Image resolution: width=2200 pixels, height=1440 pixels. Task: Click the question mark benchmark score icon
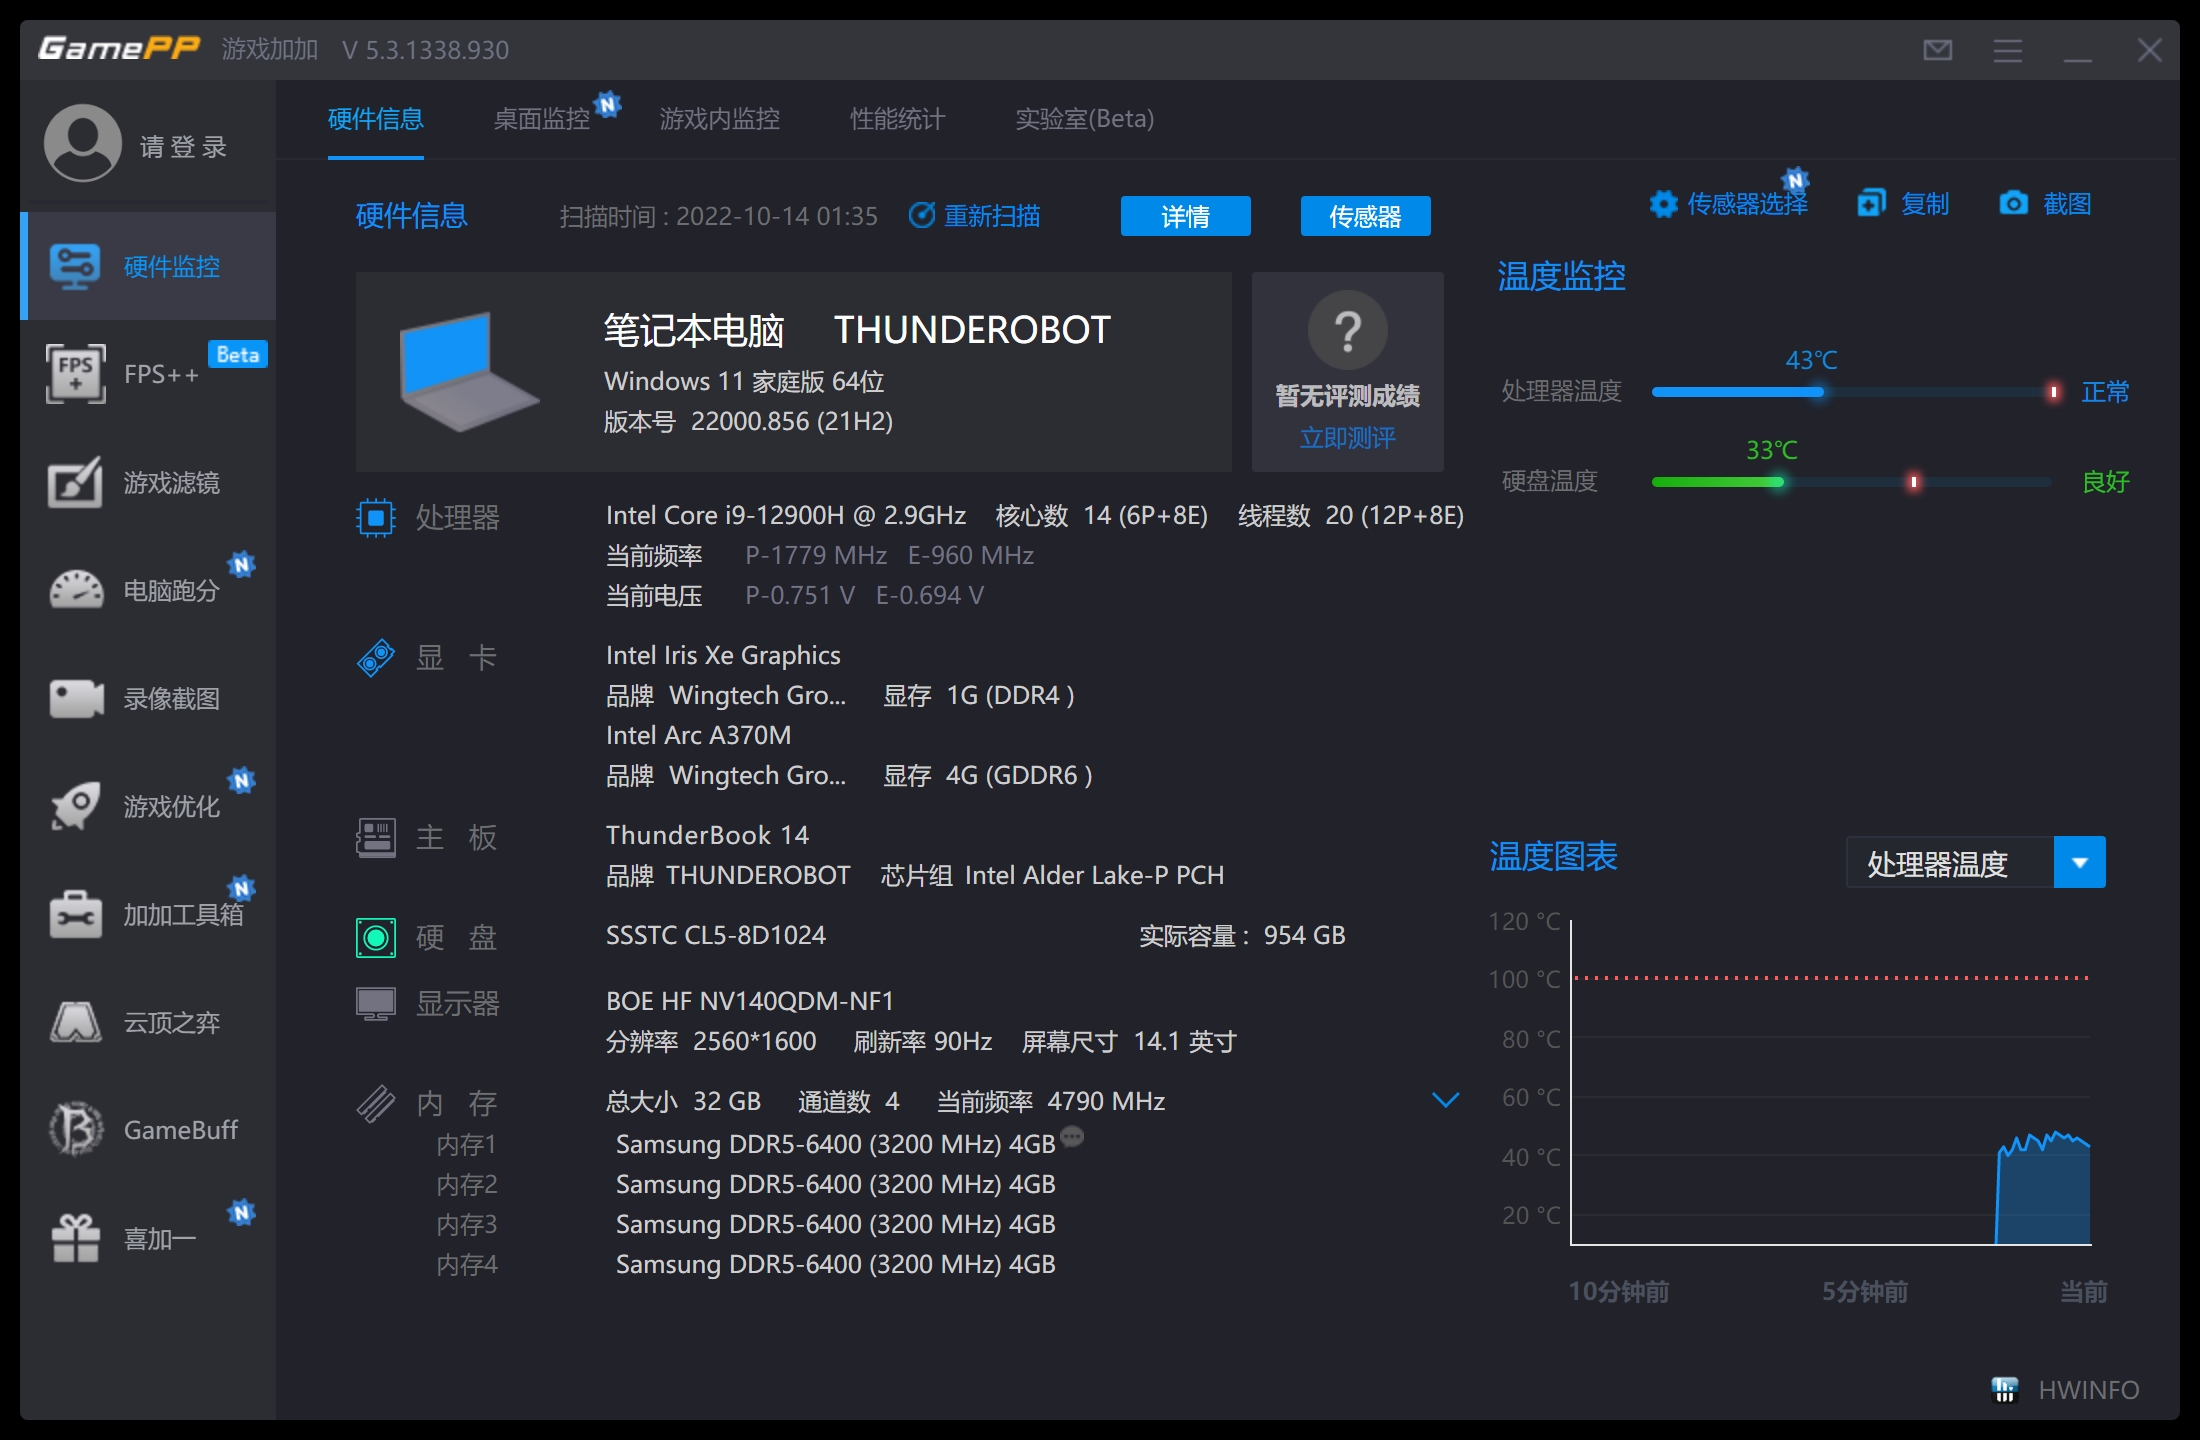click(x=1348, y=330)
